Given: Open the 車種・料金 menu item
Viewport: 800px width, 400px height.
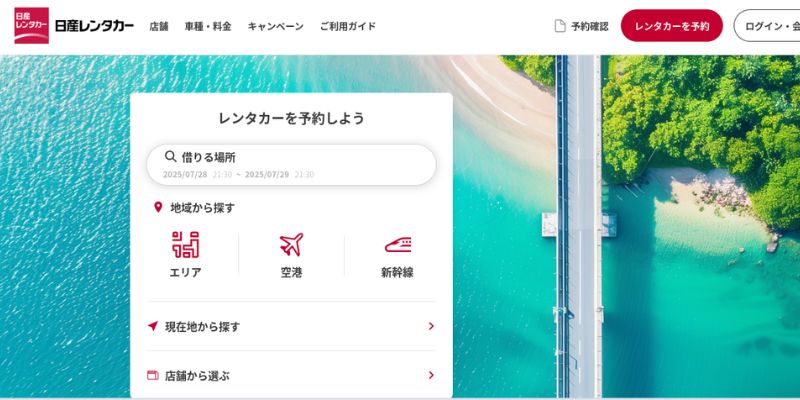Looking at the screenshot, I should click(208, 27).
